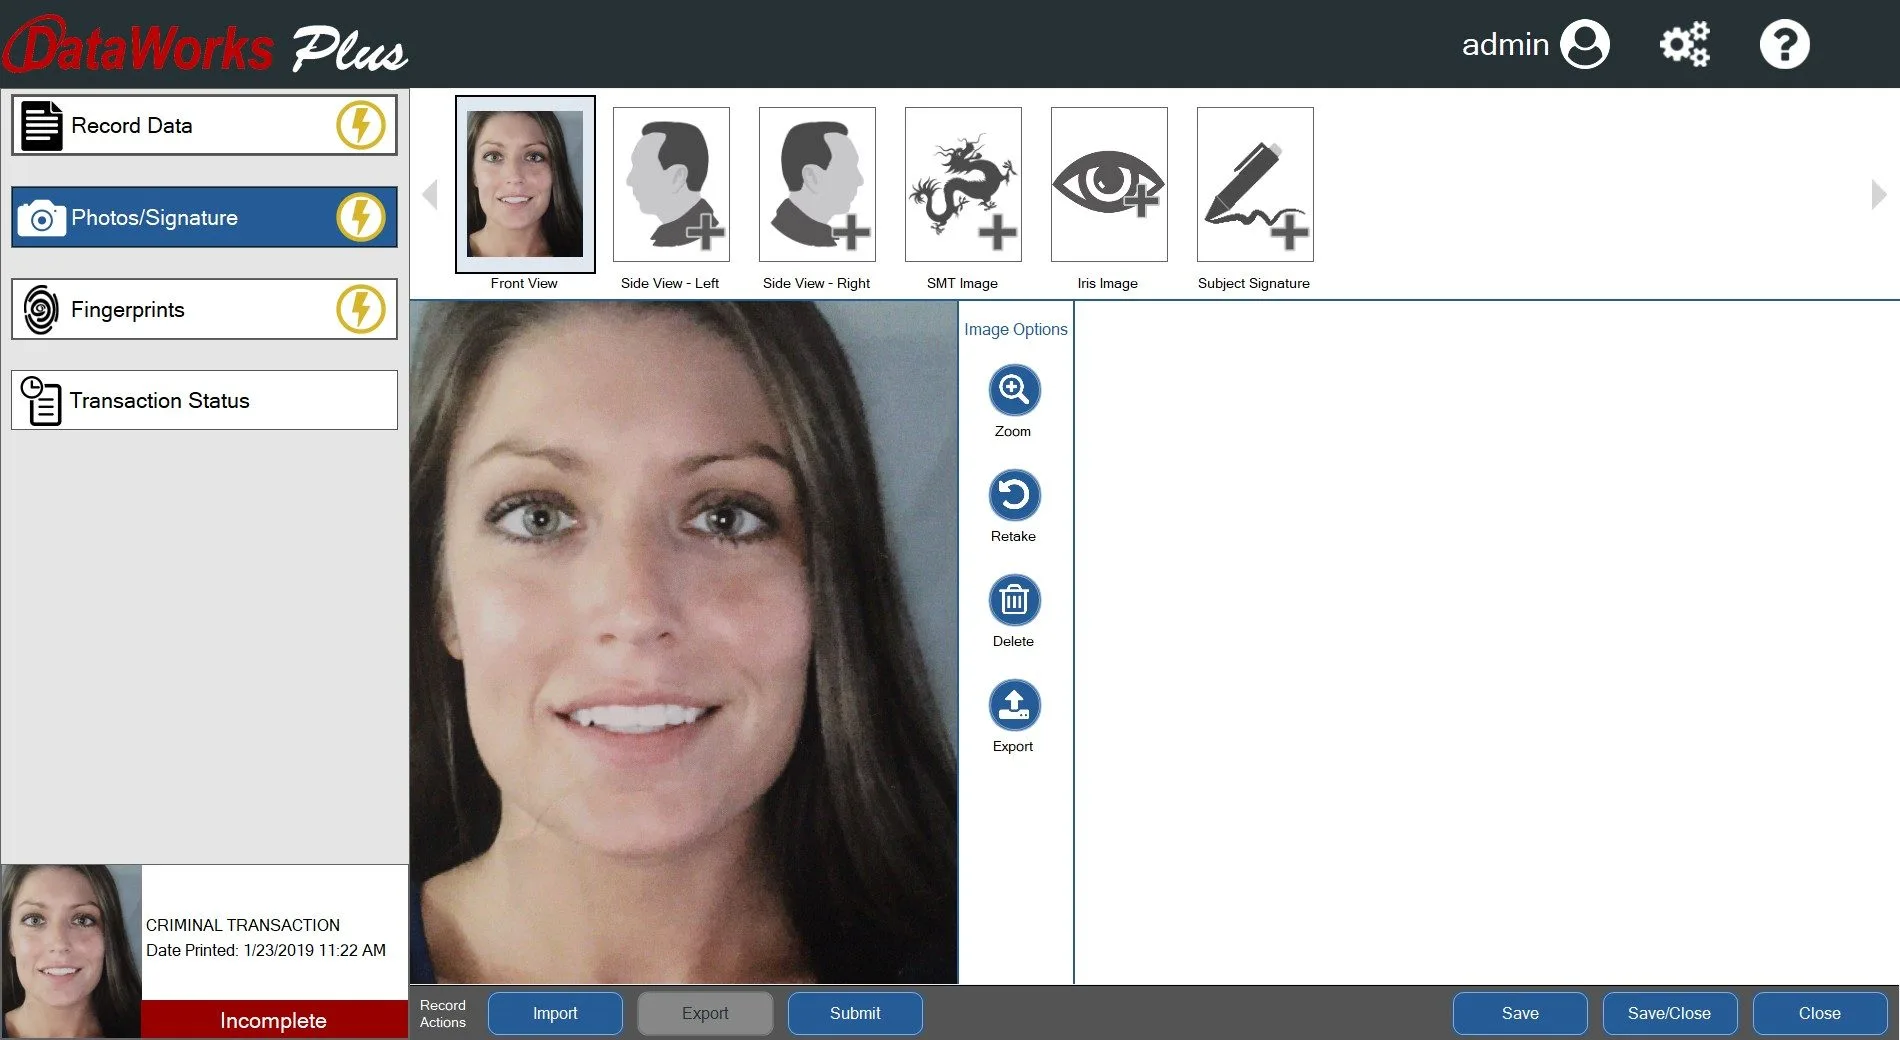Image resolution: width=1900 pixels, height=1040 pixels.
Task: Select the Front View thumbnail
Action: tap(525, 185)
